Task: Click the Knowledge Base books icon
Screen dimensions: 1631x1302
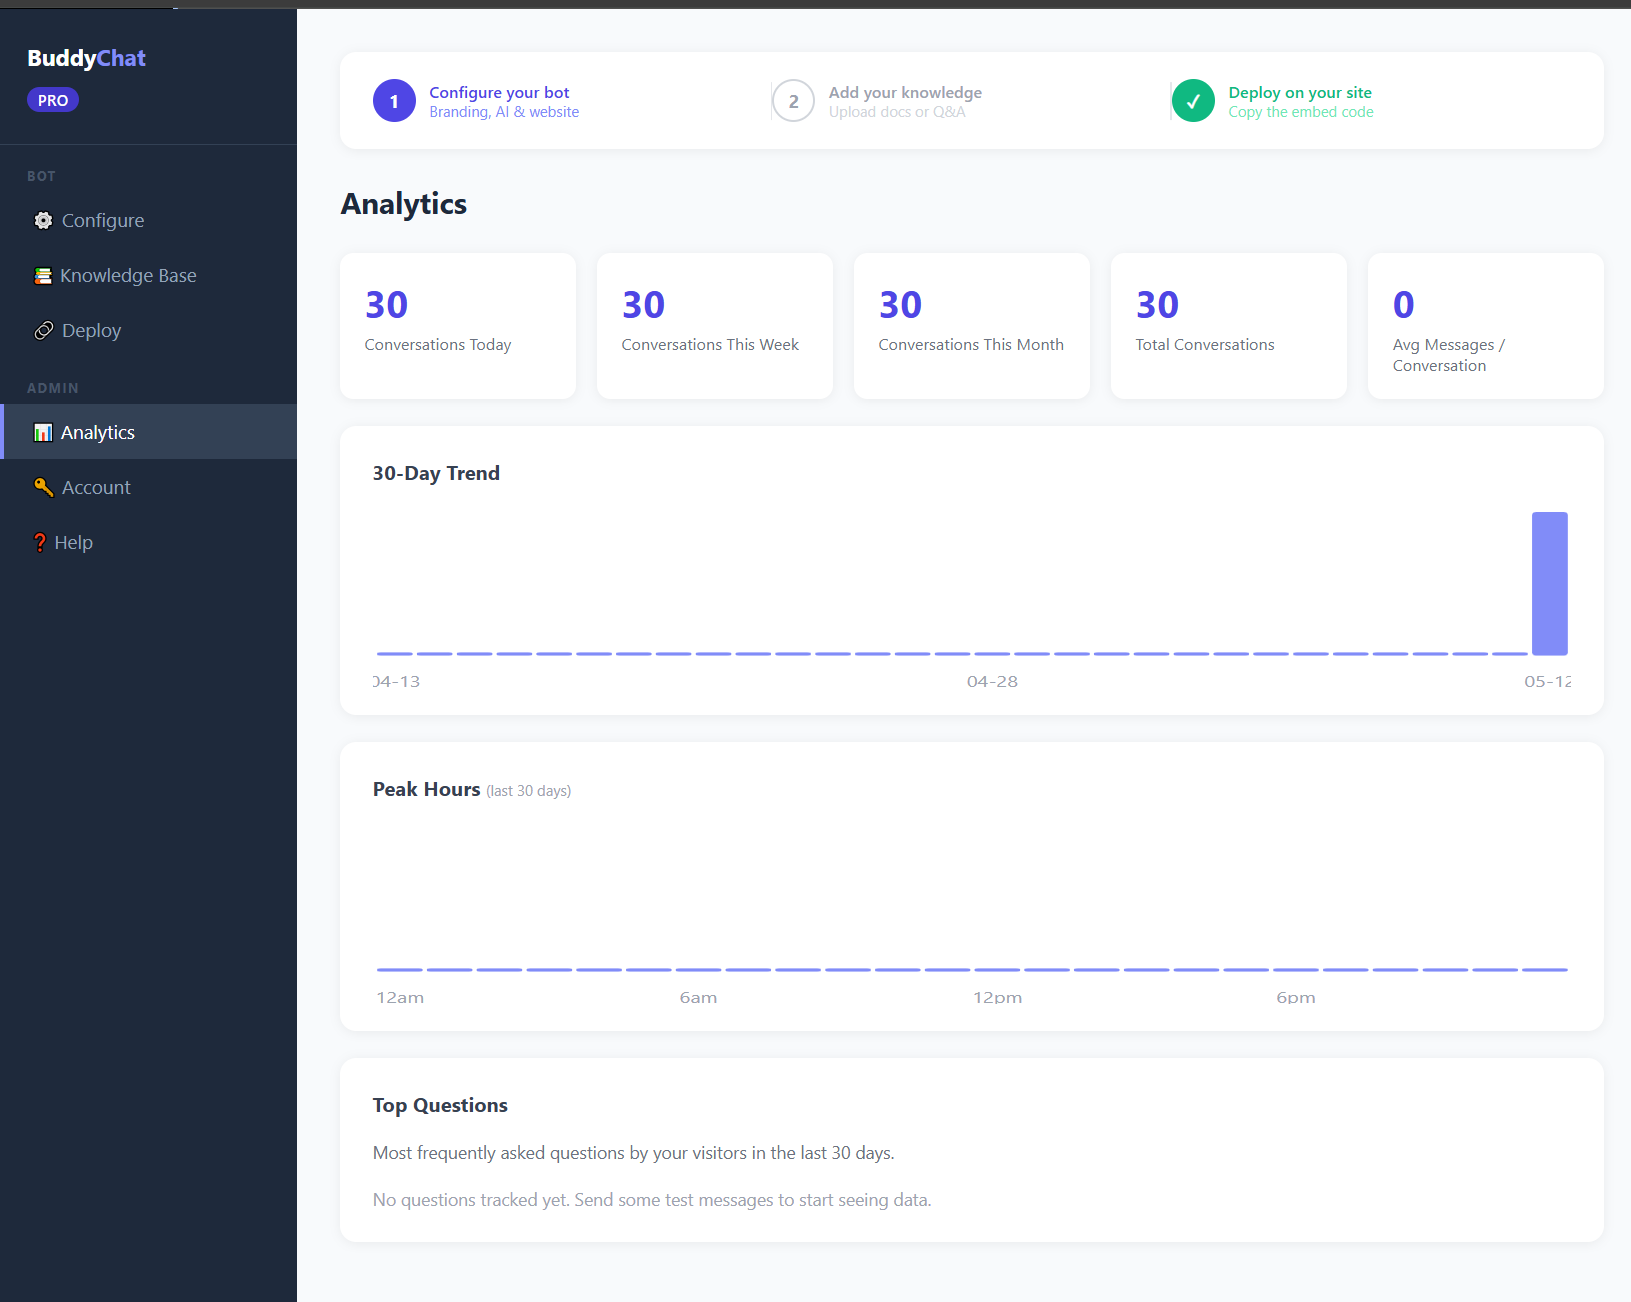Action: click(43, 276)
